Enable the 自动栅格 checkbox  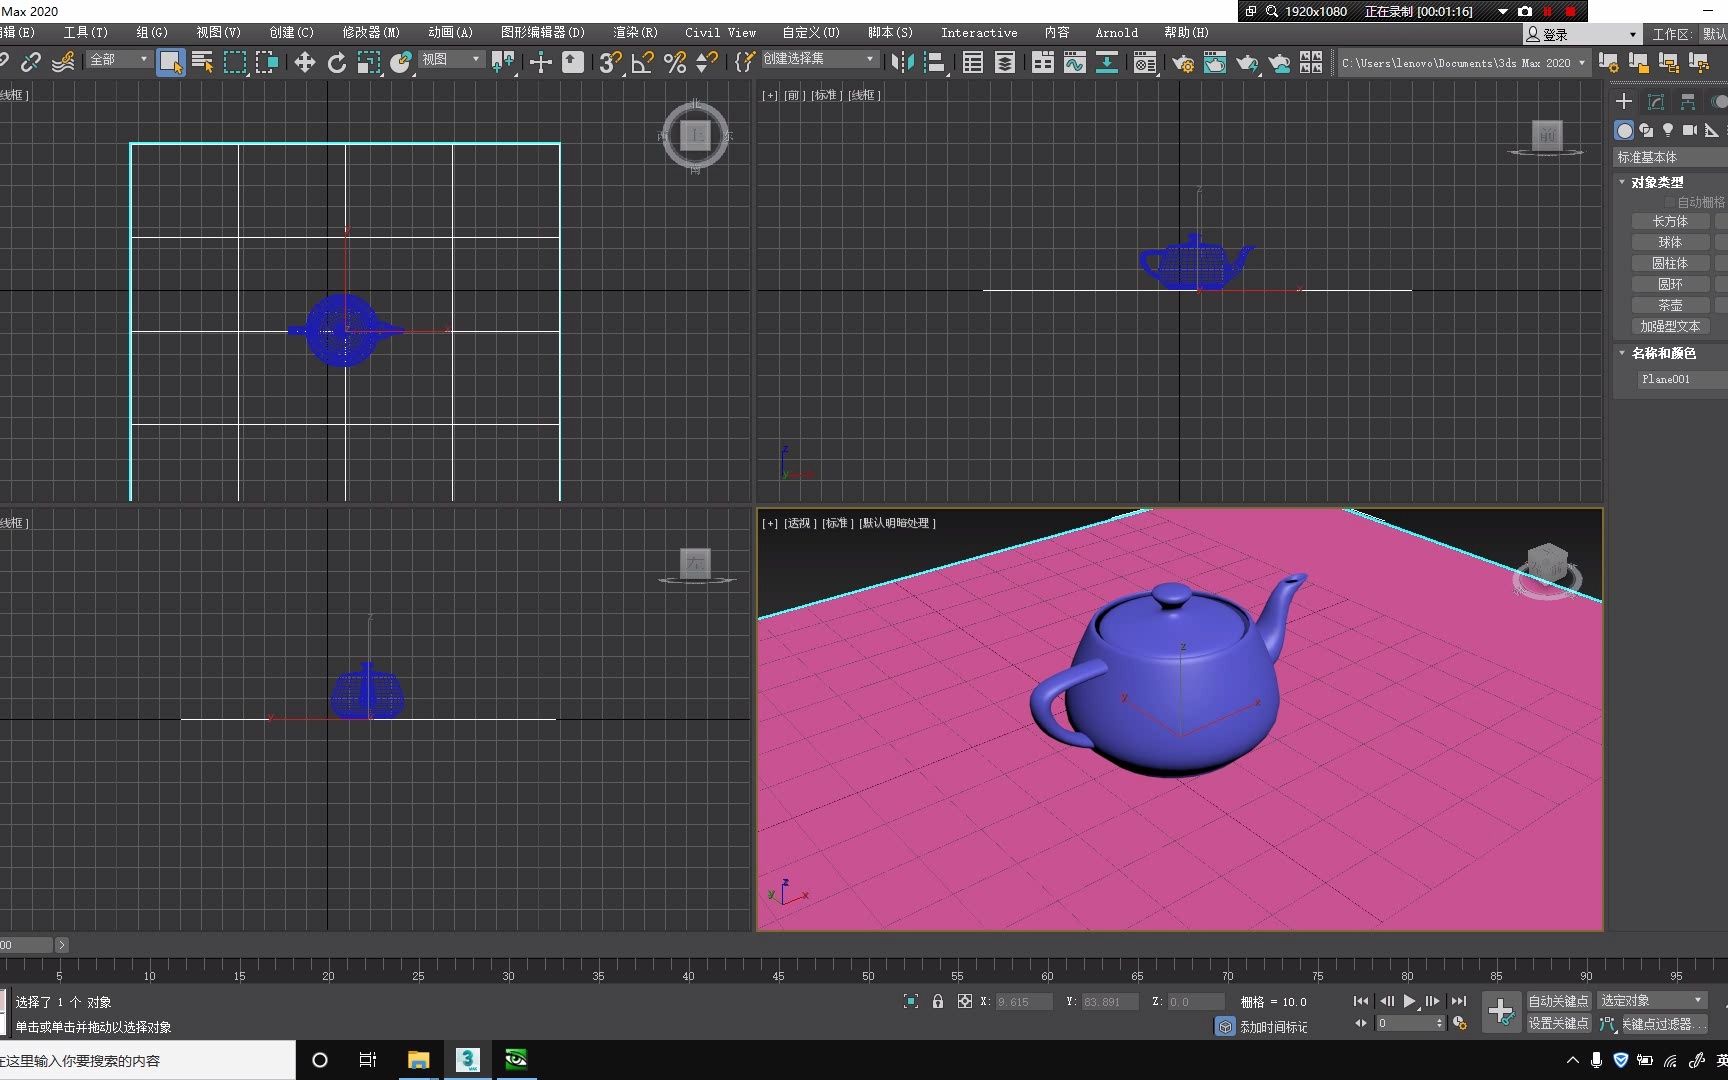(1668, 201)
